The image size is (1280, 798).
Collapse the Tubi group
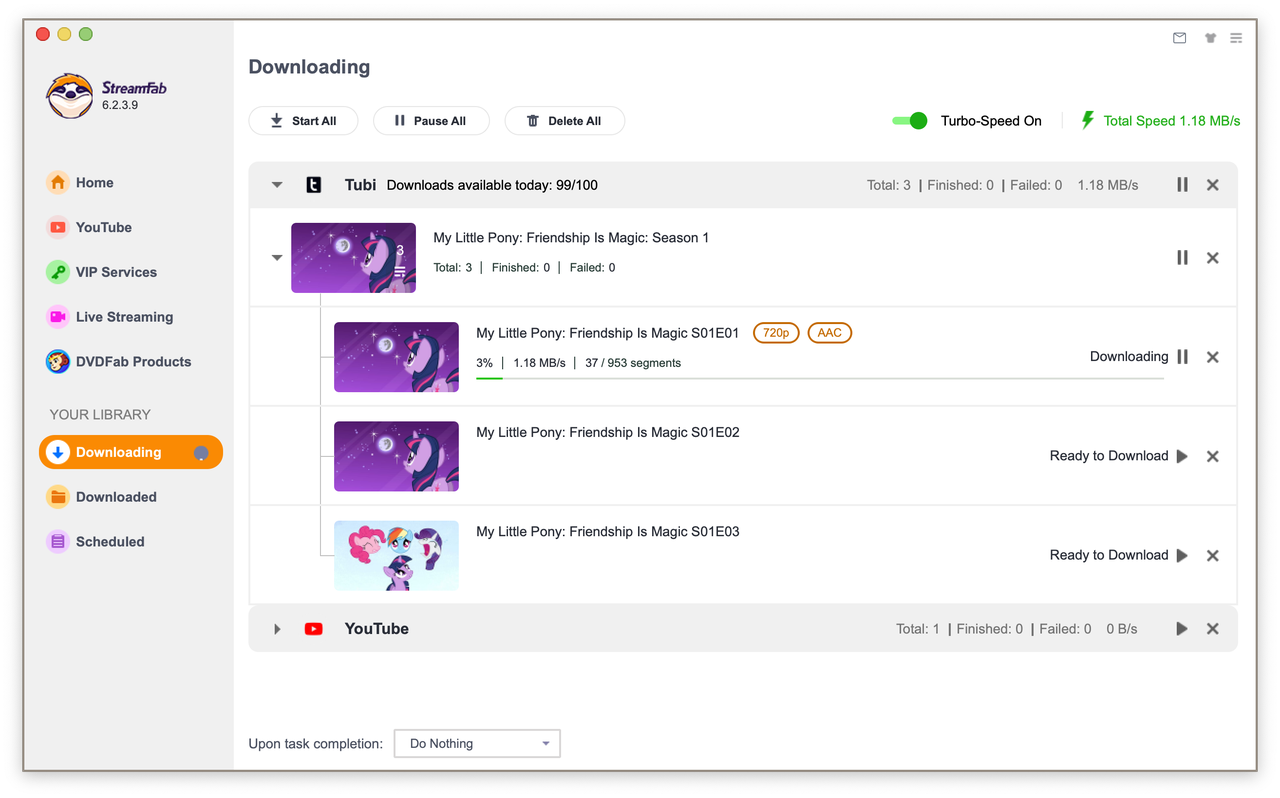click(x=277, y=185)
